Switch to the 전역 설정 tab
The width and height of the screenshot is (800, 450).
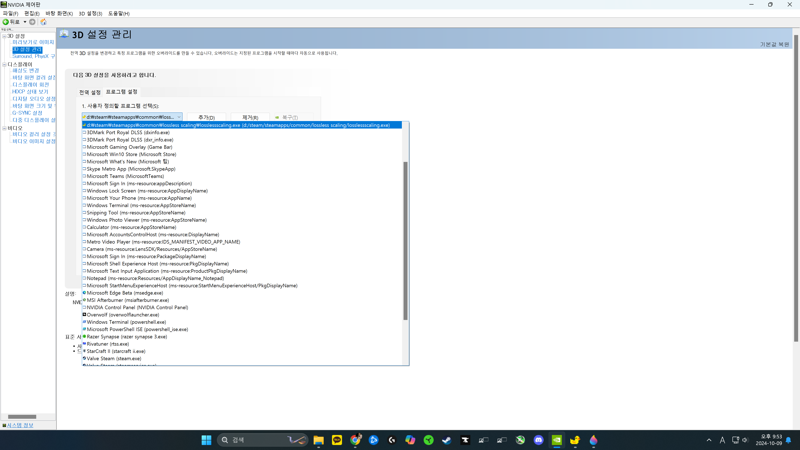(x=90, y=92)
